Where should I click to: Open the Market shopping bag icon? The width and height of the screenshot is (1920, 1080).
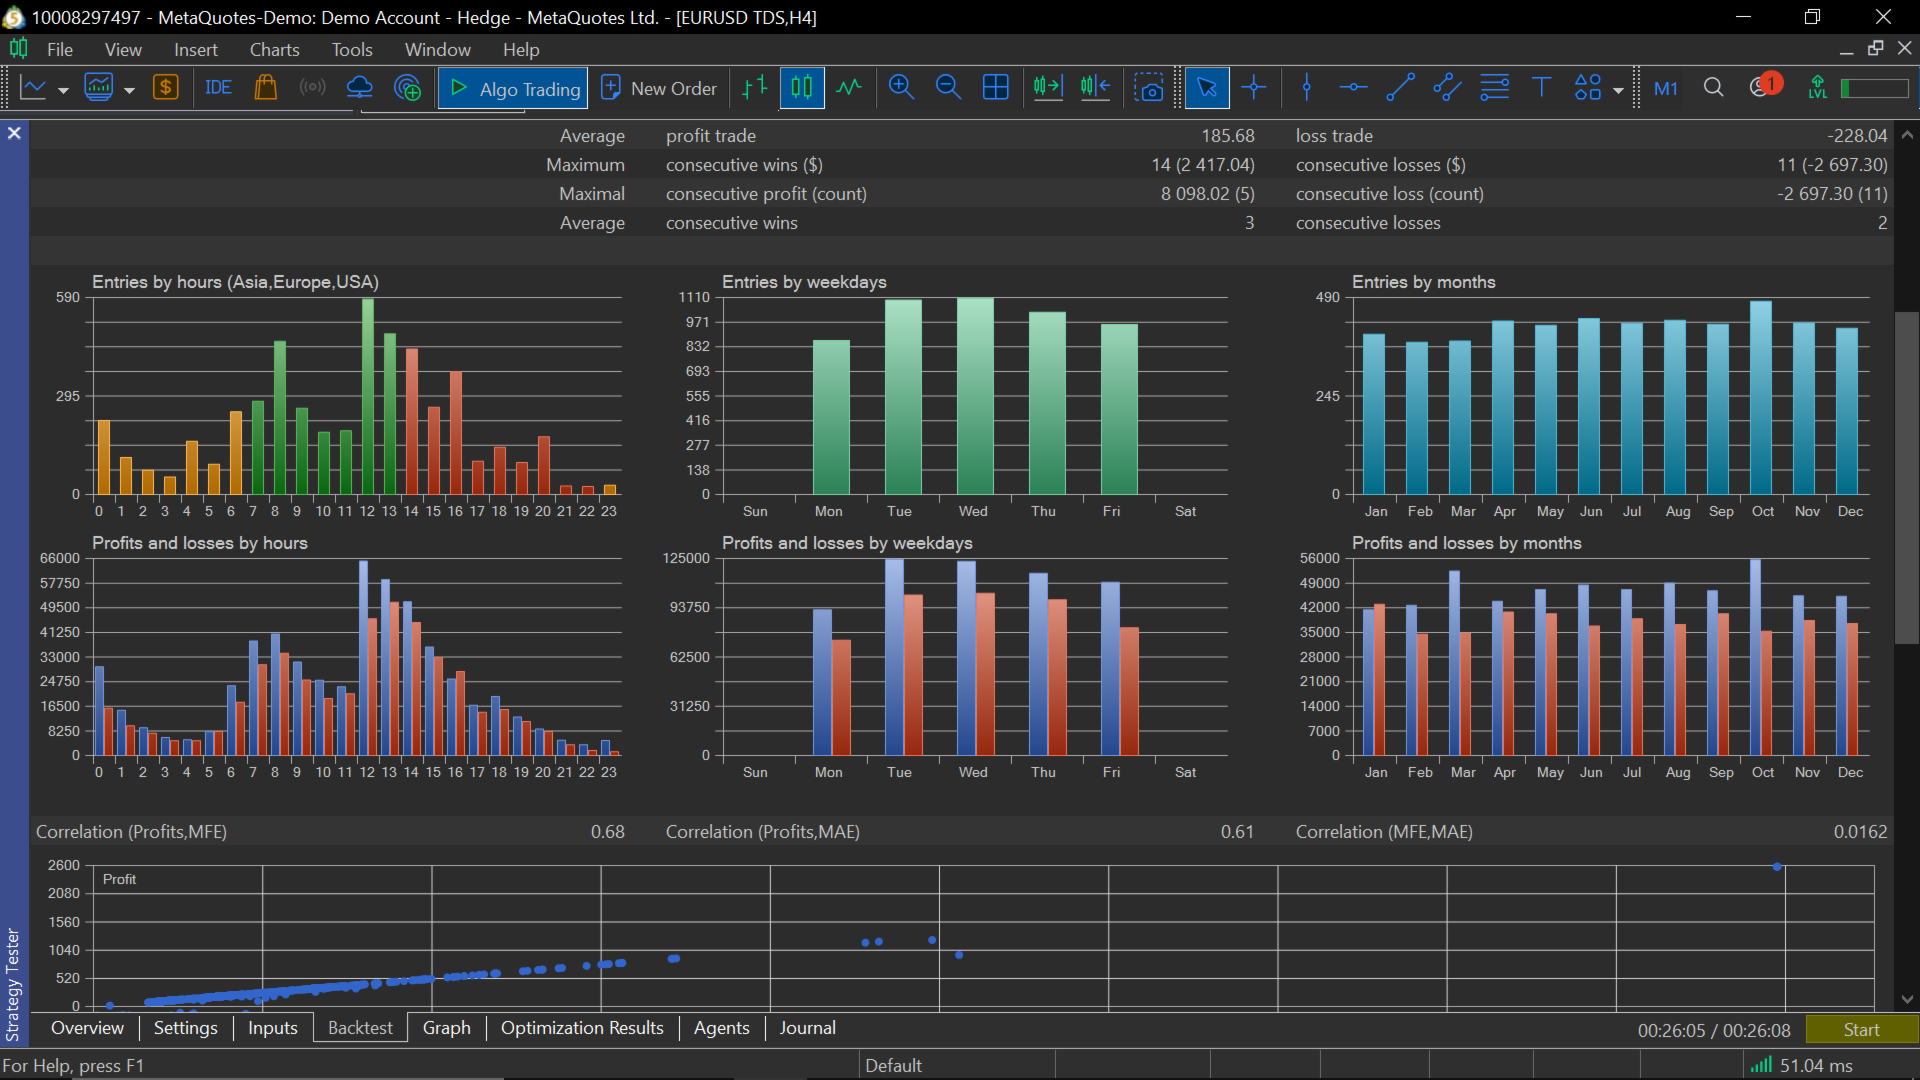pos(265,88)
